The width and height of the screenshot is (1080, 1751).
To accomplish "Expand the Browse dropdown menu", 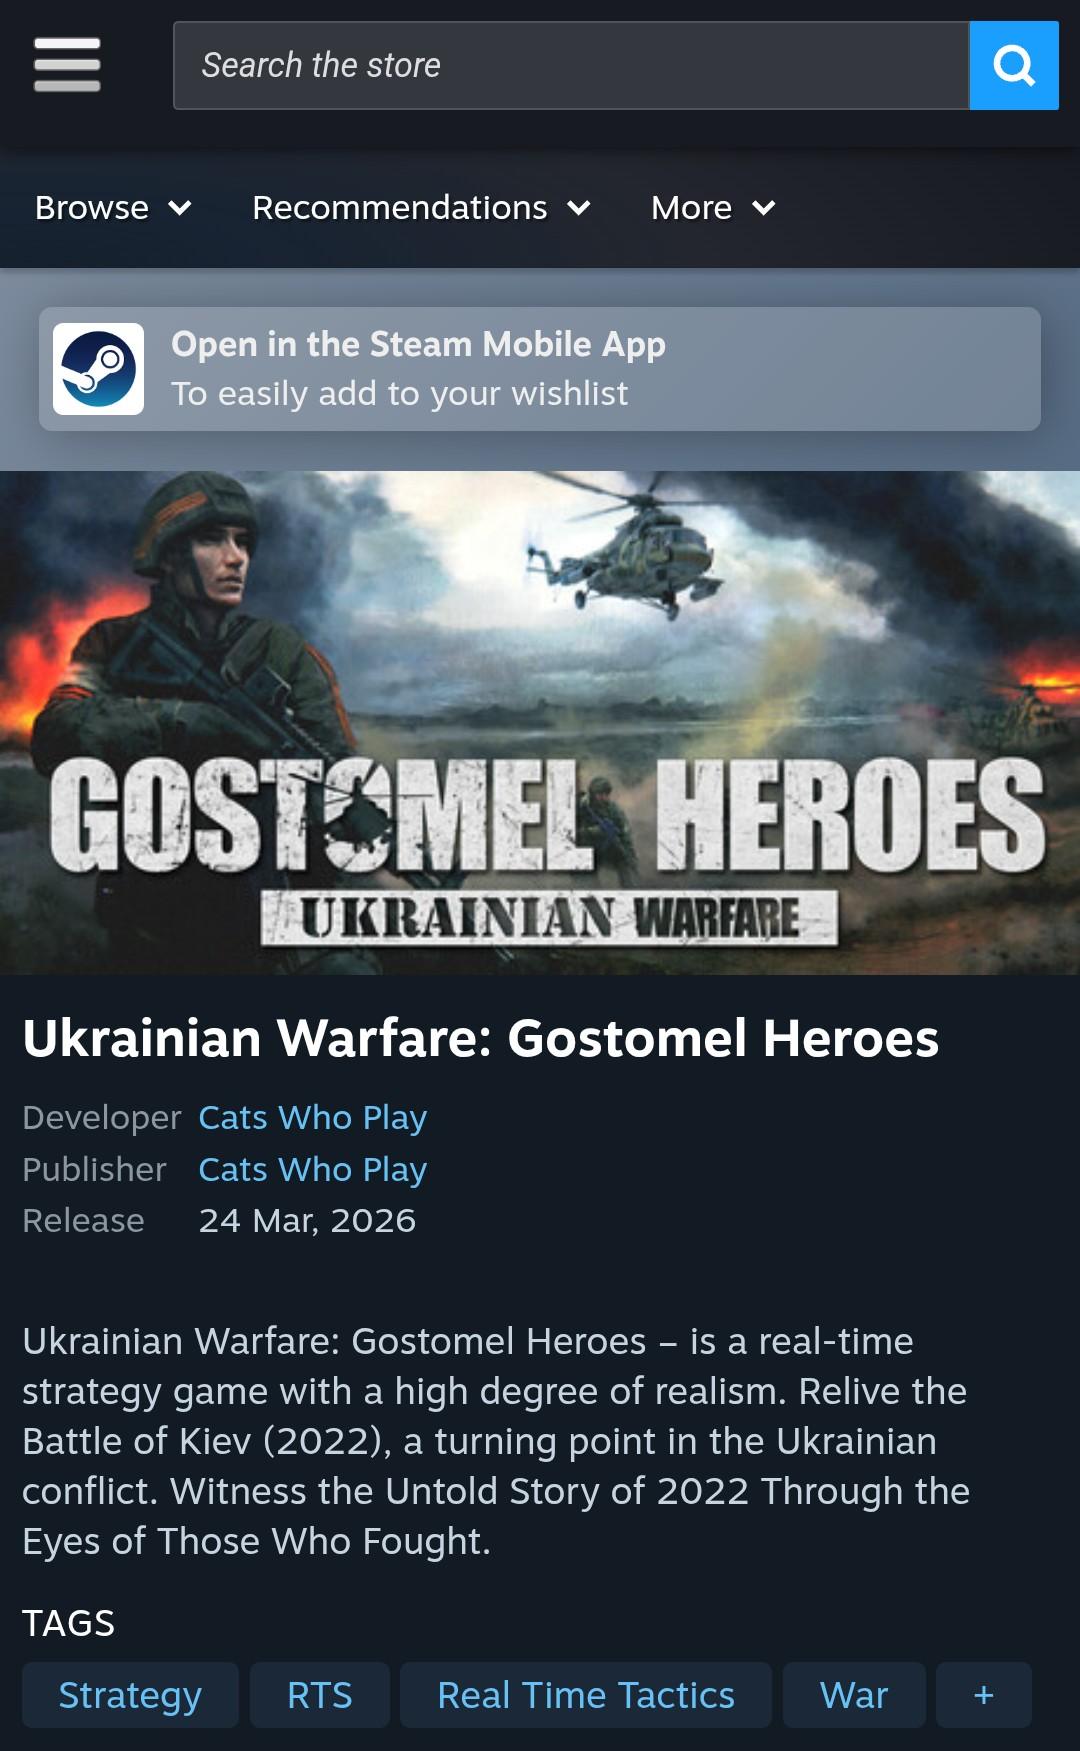I will pyautogui.click(x=113, y=208).
